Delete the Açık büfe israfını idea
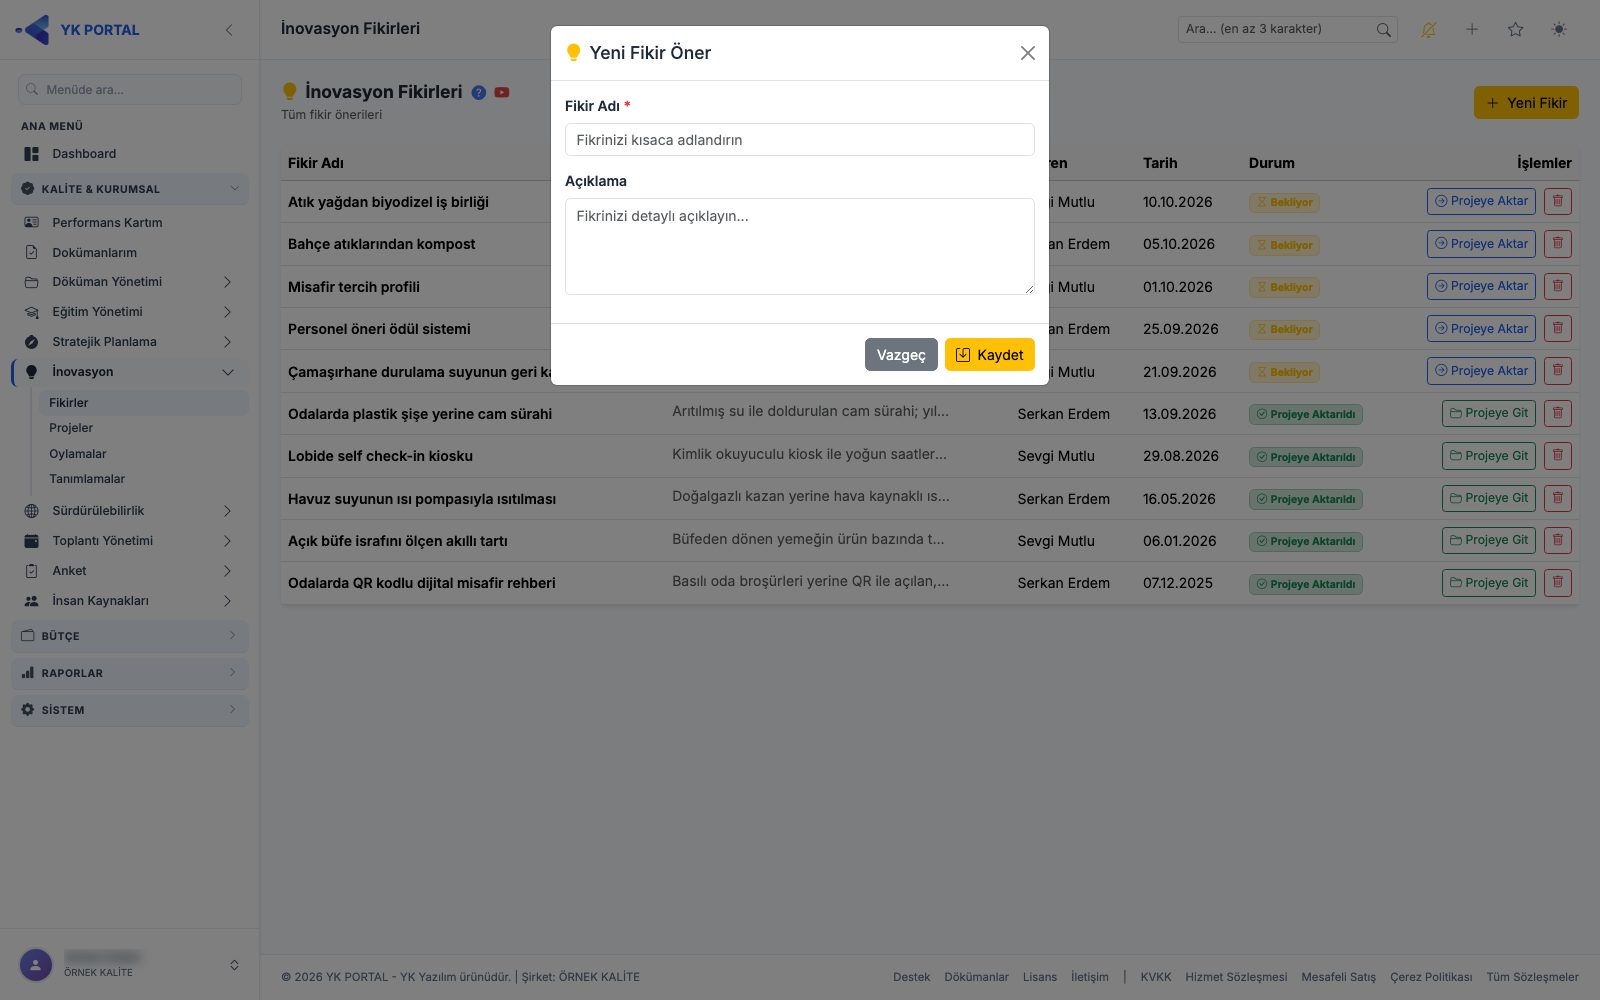 pos(1557,541)
